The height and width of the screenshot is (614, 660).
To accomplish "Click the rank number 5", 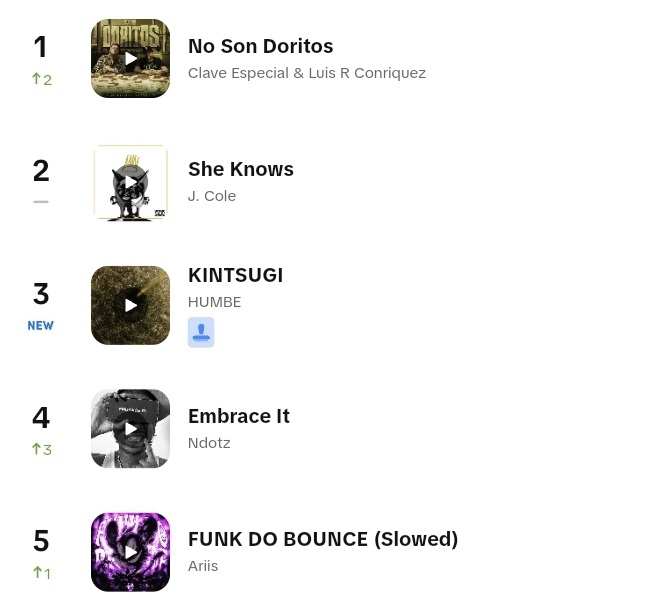I will (41, 541).
